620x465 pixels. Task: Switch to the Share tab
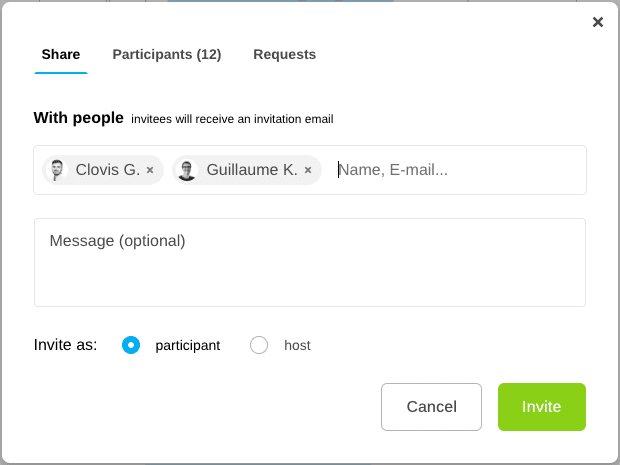pos(61,55)
